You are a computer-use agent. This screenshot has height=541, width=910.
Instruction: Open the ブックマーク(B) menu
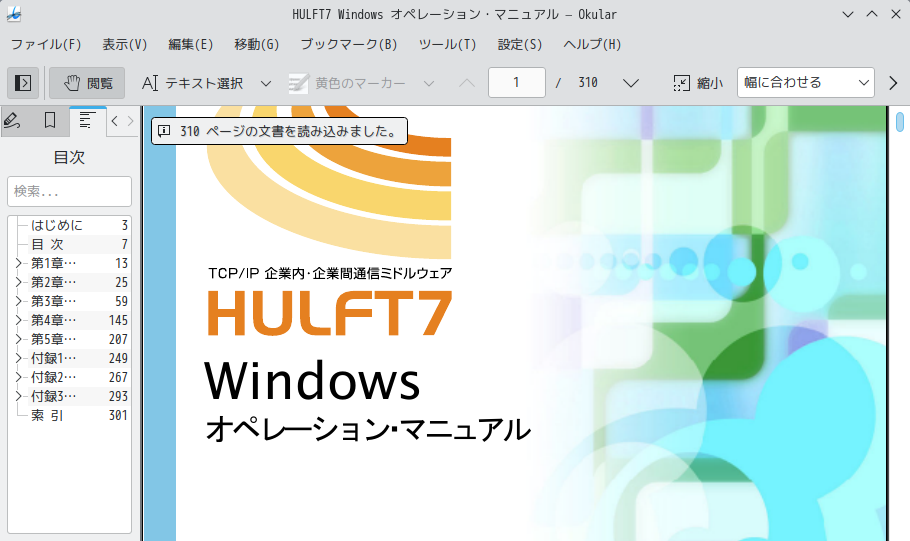[349, 45]
